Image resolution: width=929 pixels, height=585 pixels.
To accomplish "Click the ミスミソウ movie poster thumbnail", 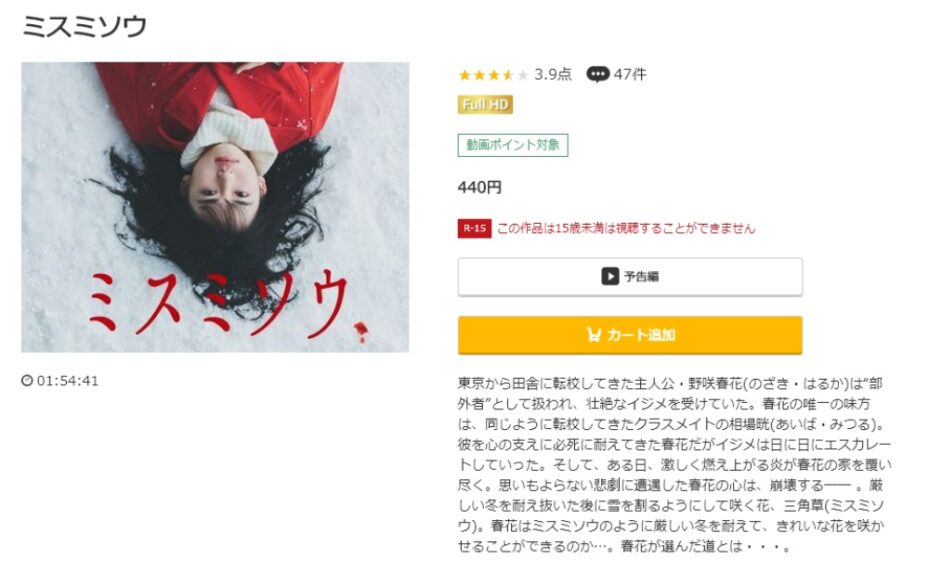I will click(x=215, y=207).
